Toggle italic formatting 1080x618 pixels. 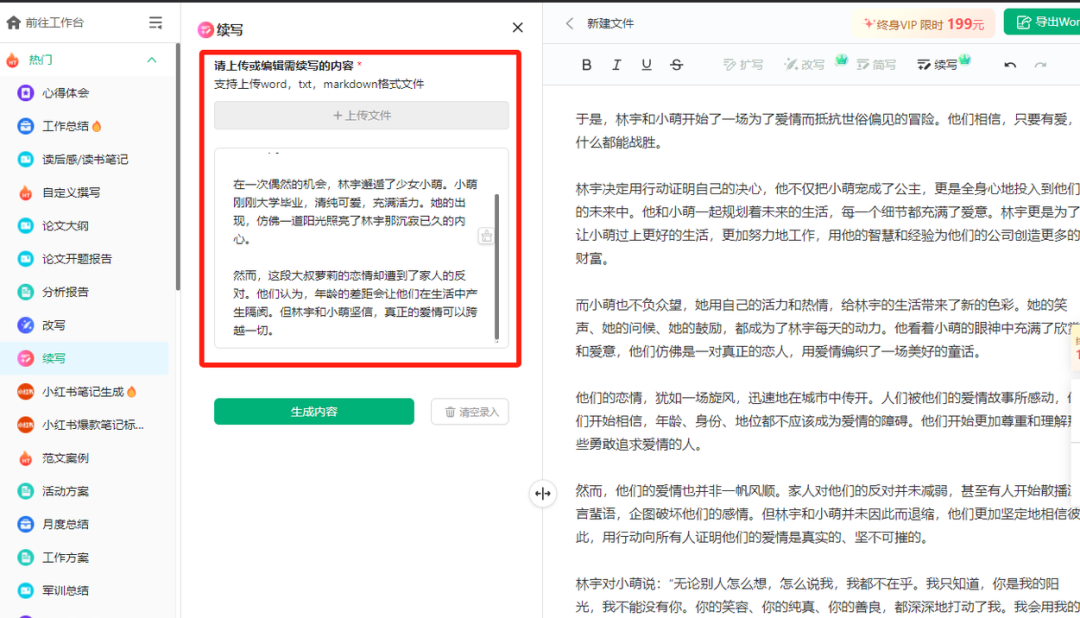[x=616, y=65]
